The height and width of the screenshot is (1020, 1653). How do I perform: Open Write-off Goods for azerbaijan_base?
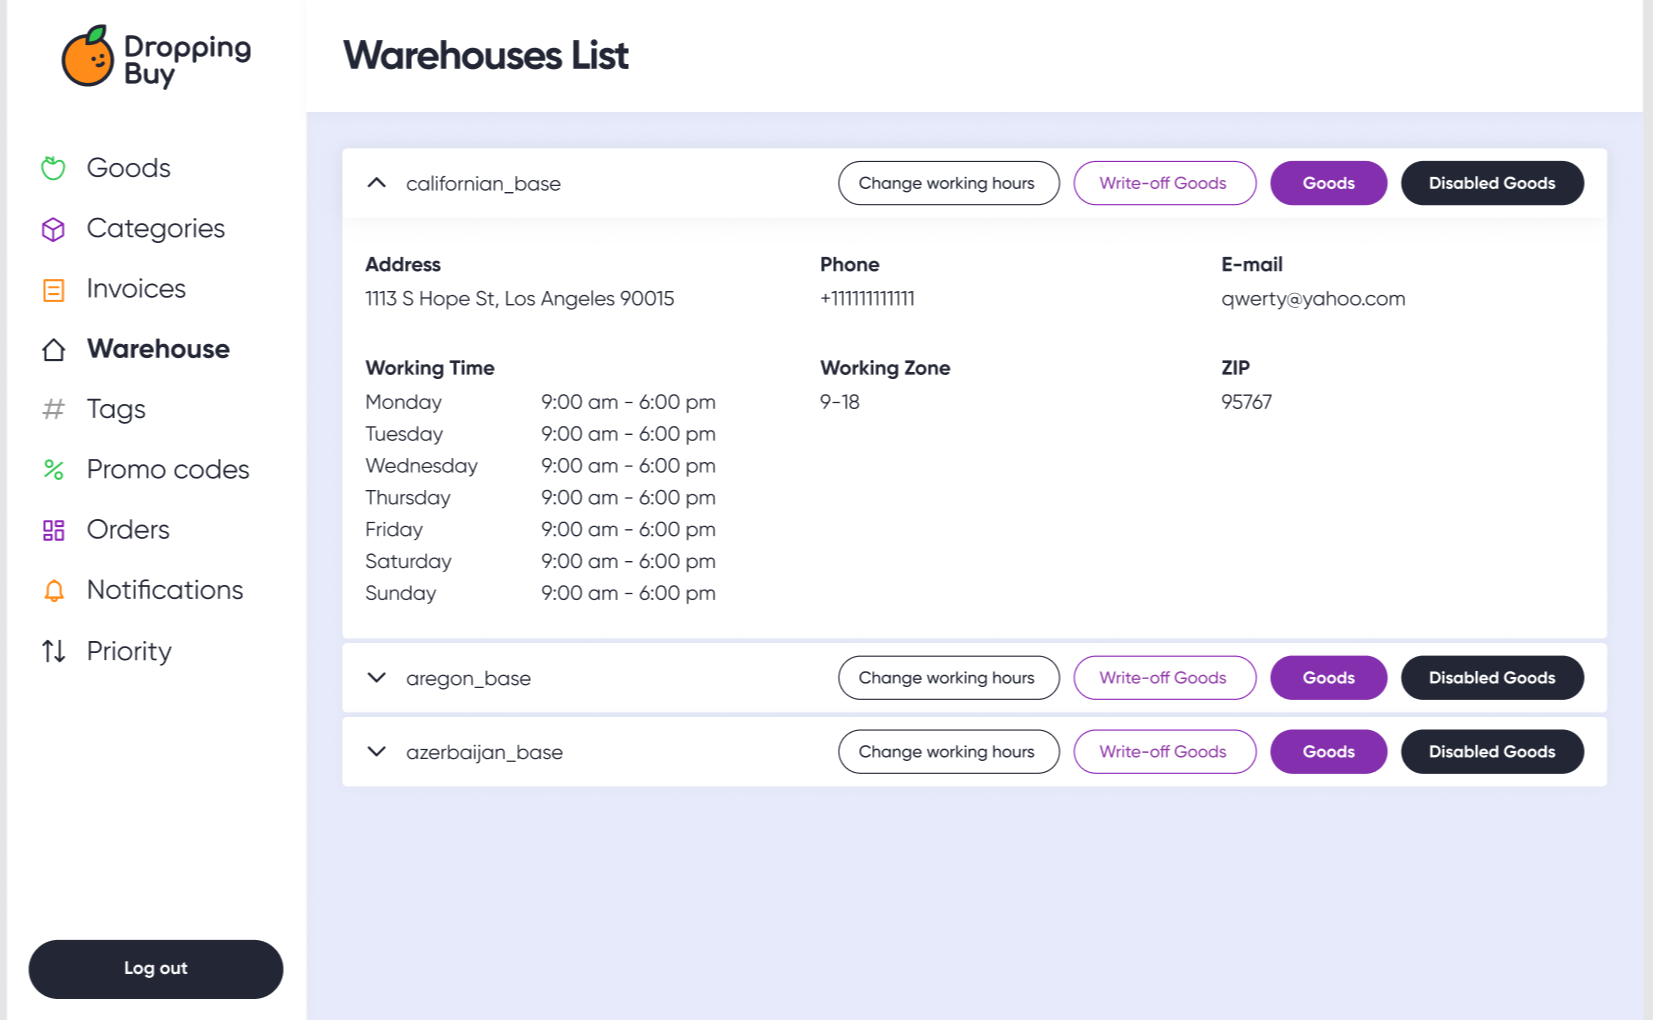click(1164, 752)
